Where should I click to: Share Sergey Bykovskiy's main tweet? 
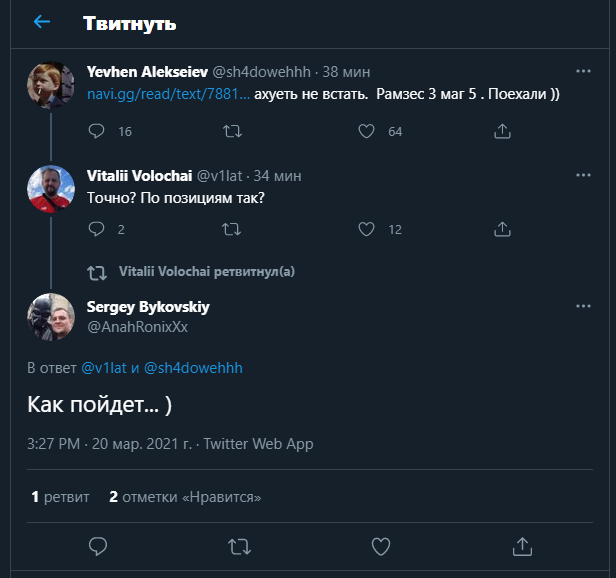click(521, 546)
